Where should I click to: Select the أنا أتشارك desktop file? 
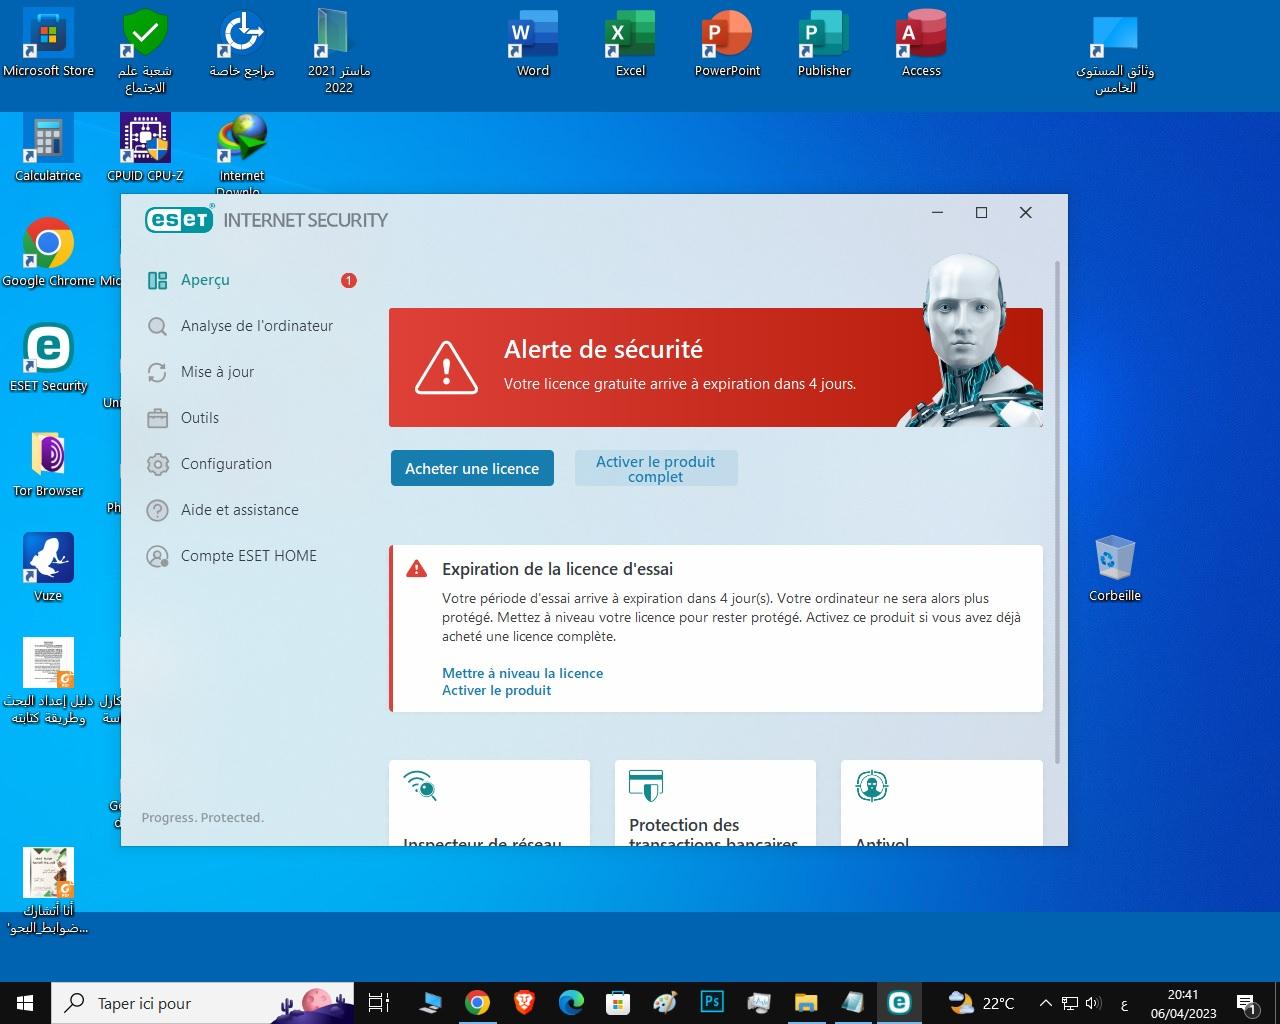[48, 892]
